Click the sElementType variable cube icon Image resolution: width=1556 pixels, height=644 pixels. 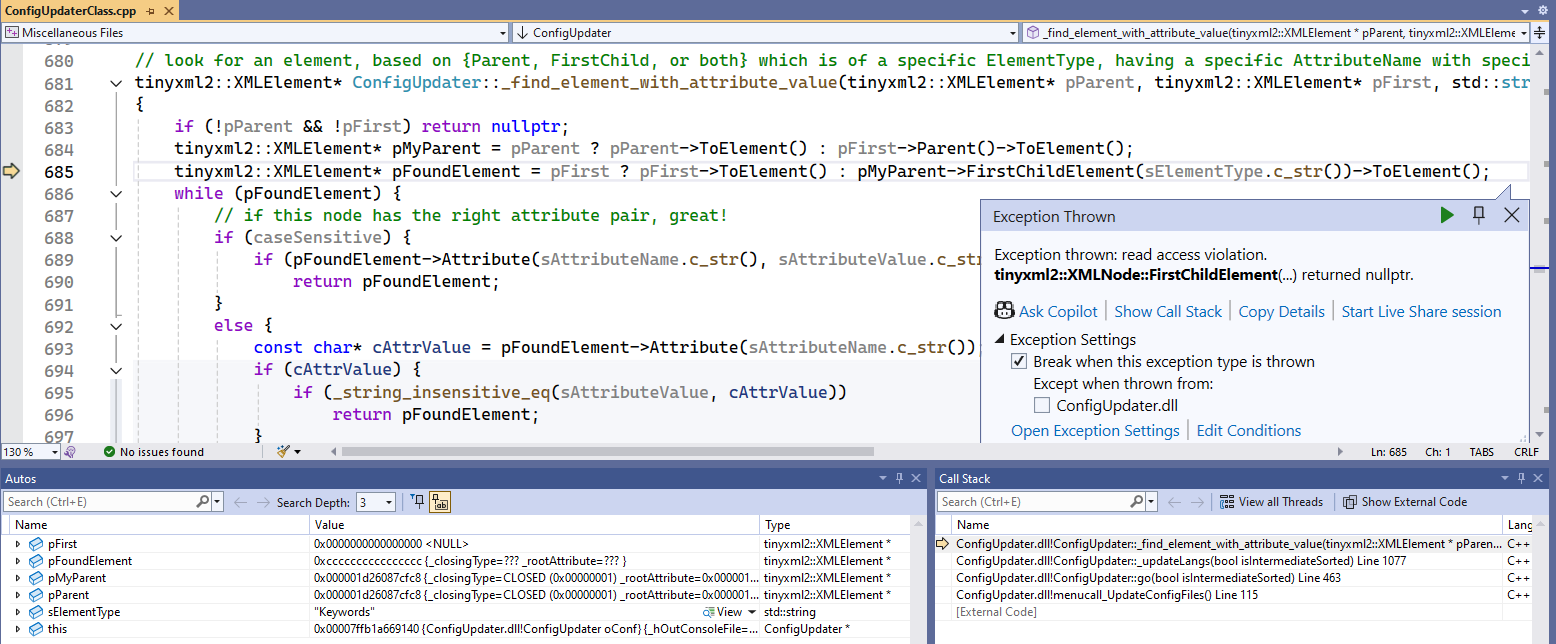click(x=36, y=612)
